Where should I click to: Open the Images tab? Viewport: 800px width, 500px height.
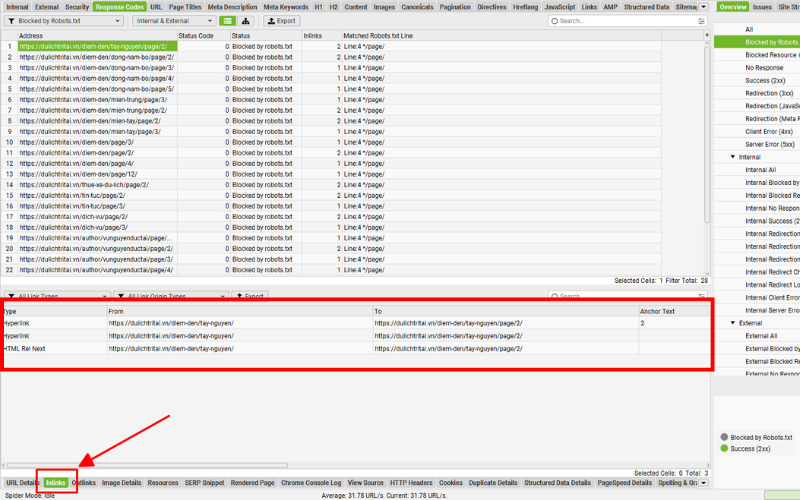coord(384,7)
